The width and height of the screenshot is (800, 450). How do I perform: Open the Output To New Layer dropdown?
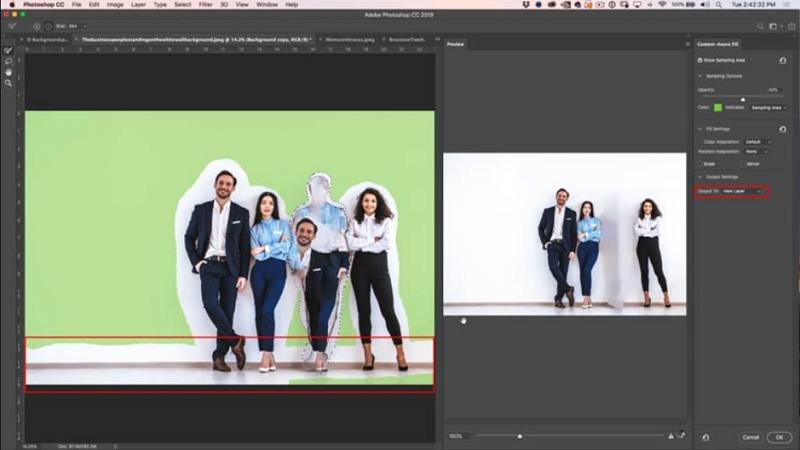point(742,191)
